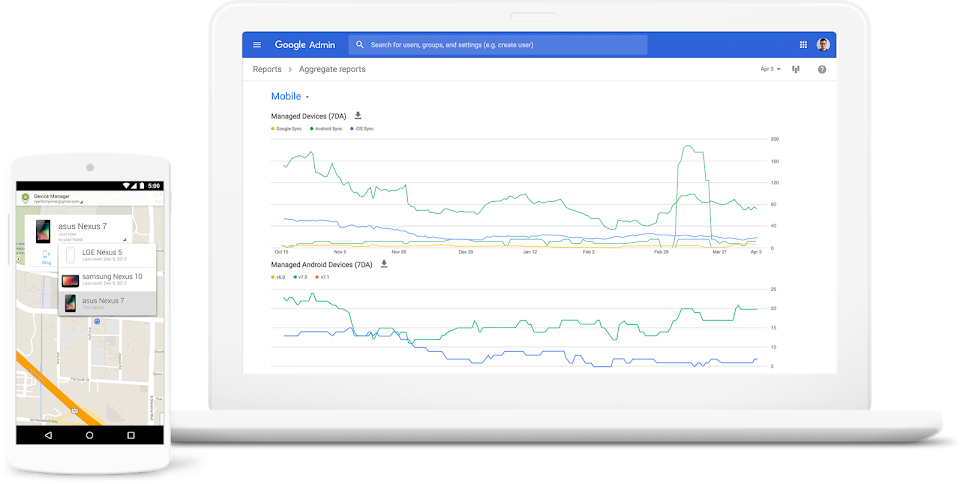Viewport: 960px width, 484px height.
Task: Open the Apr 3 date dropdown
Action: (x=770, y=69)
